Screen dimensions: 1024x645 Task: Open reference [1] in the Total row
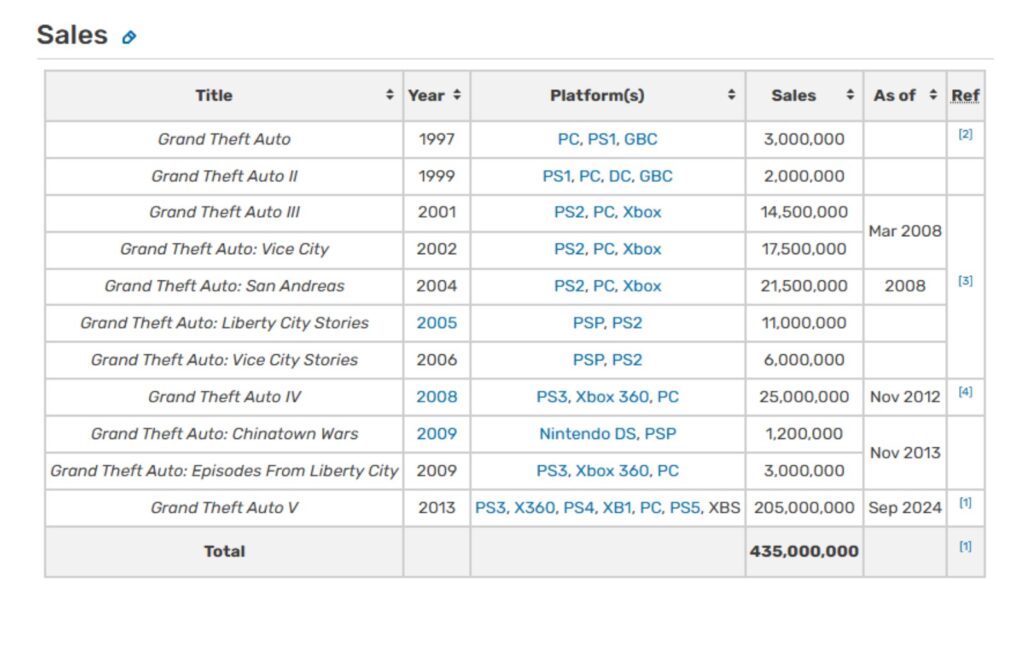coord(965,546)
